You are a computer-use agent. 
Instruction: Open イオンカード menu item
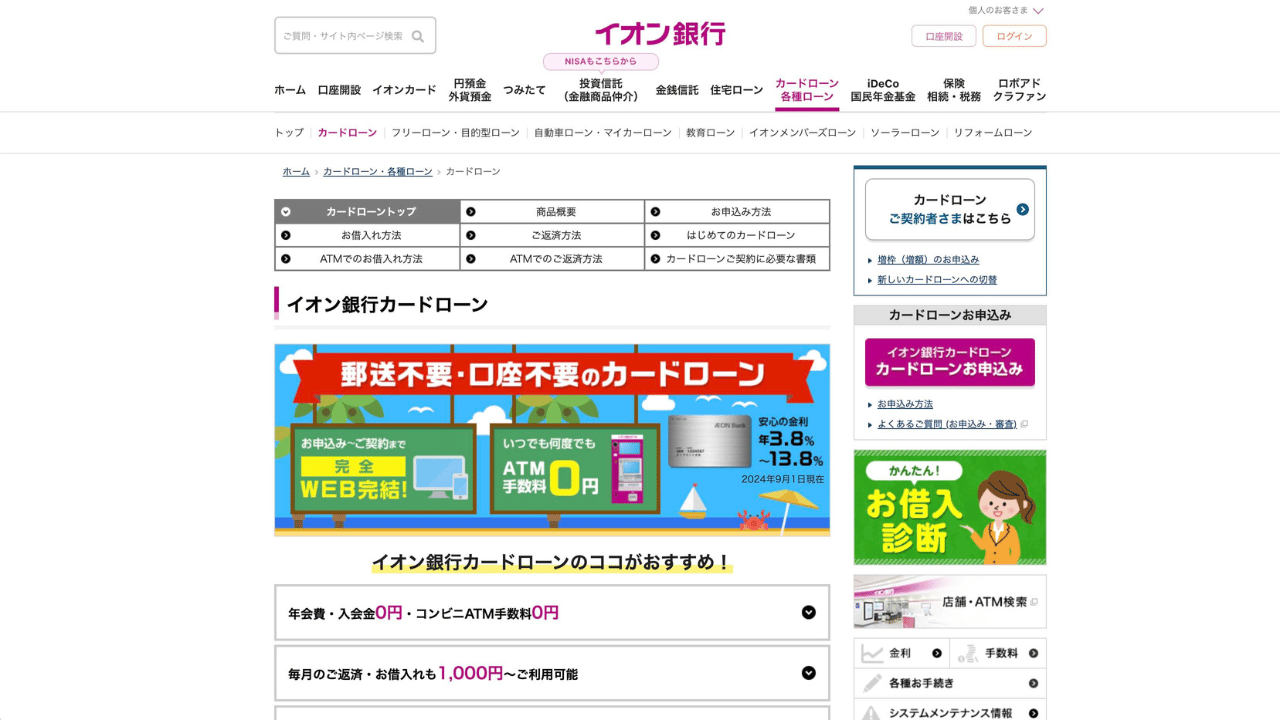click(x=404, y=90)
